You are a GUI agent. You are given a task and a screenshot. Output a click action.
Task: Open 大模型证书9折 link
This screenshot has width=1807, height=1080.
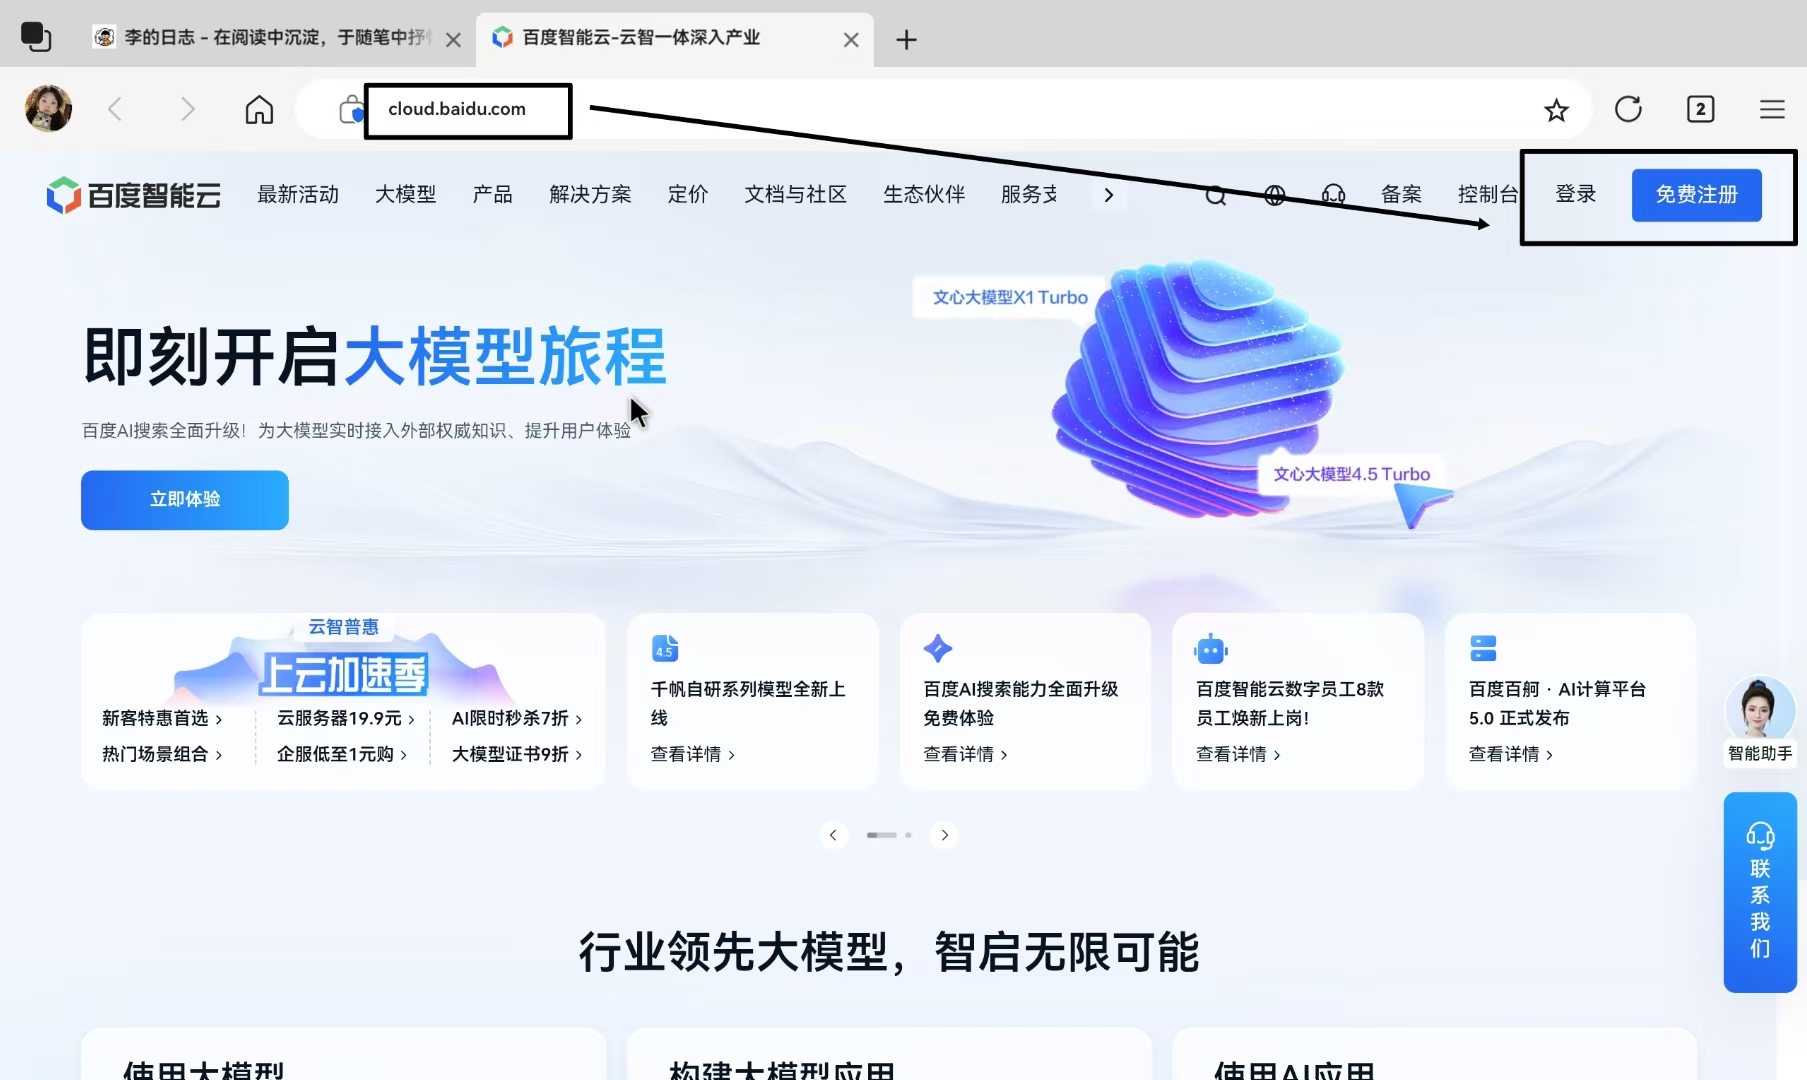[x=516, y=754]
